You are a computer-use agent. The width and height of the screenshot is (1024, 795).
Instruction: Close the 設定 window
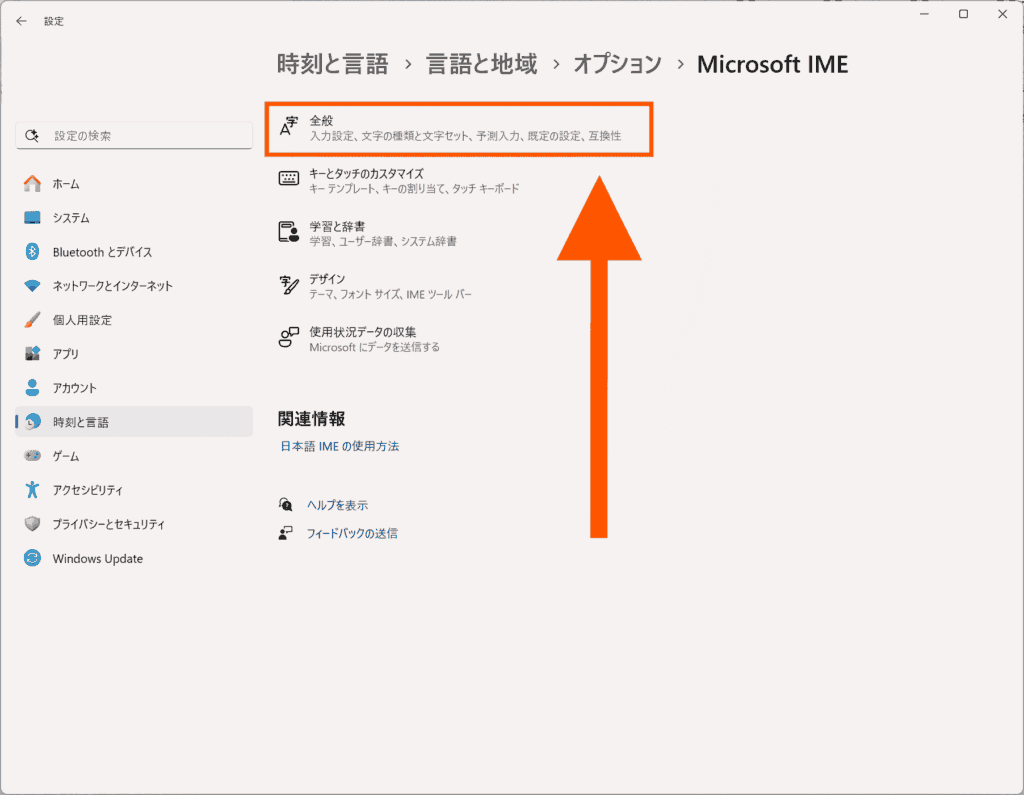tap(1002, 14)
